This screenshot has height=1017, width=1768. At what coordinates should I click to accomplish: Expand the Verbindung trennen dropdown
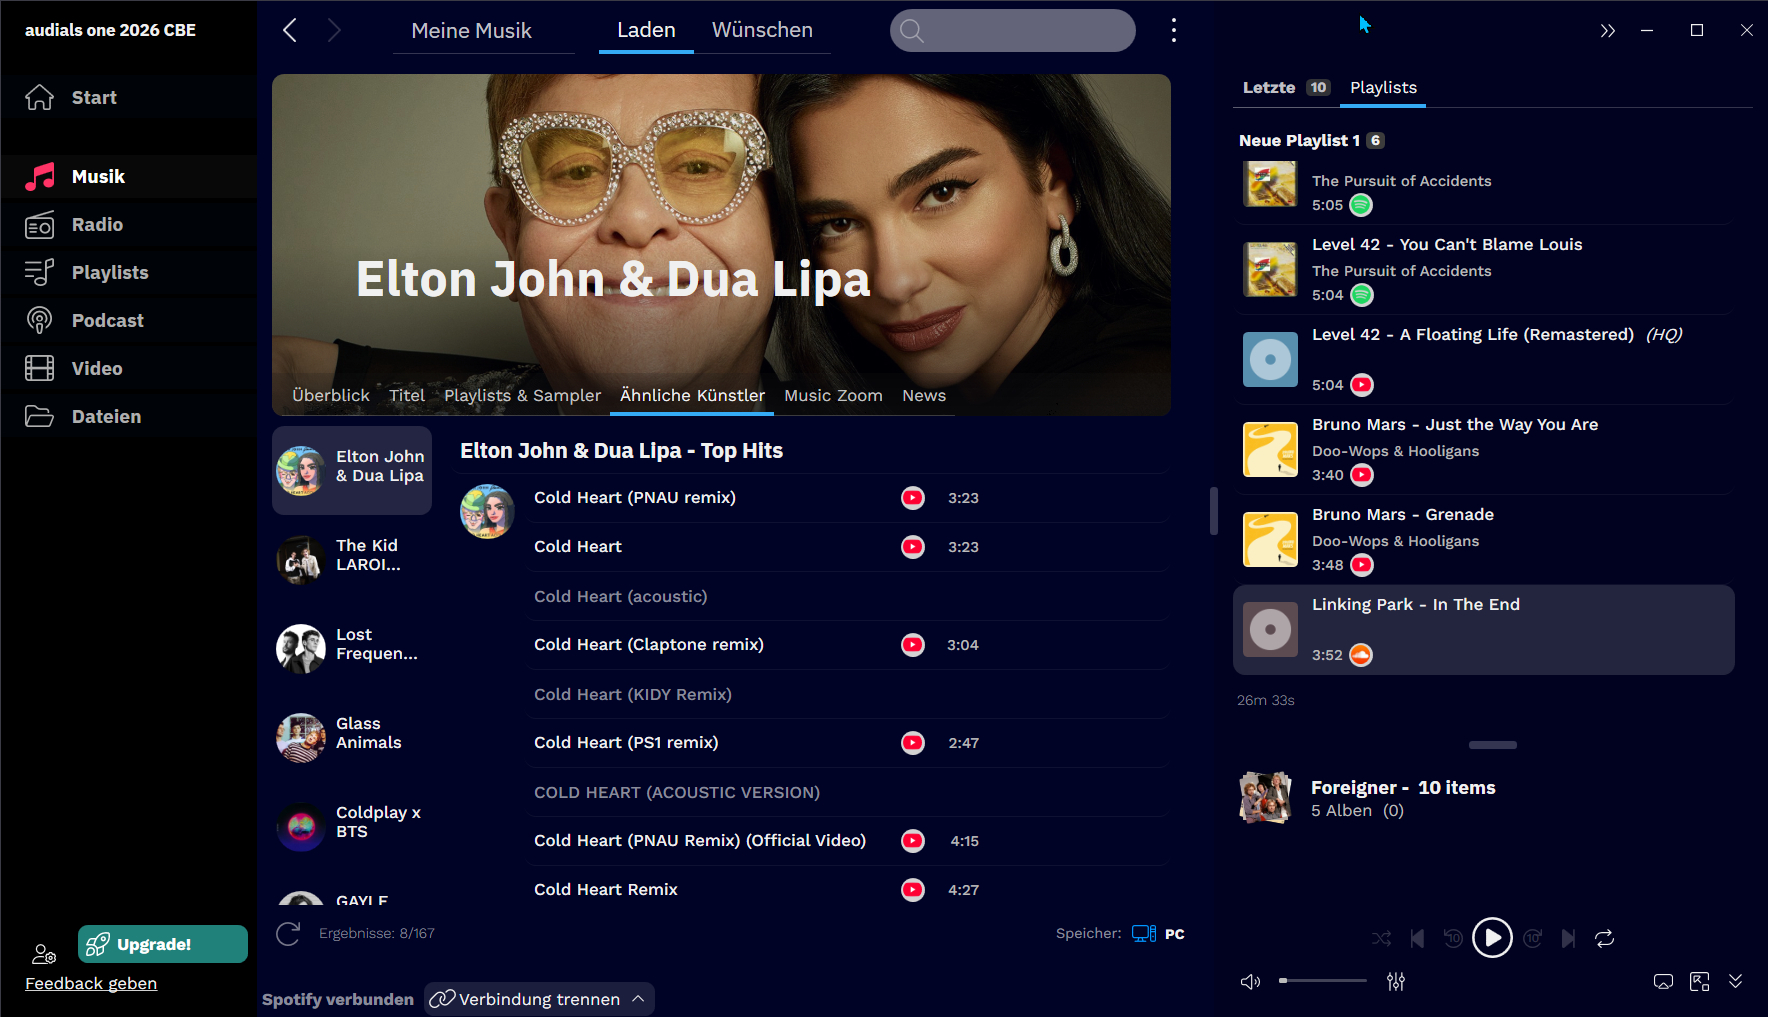[638, 999]
